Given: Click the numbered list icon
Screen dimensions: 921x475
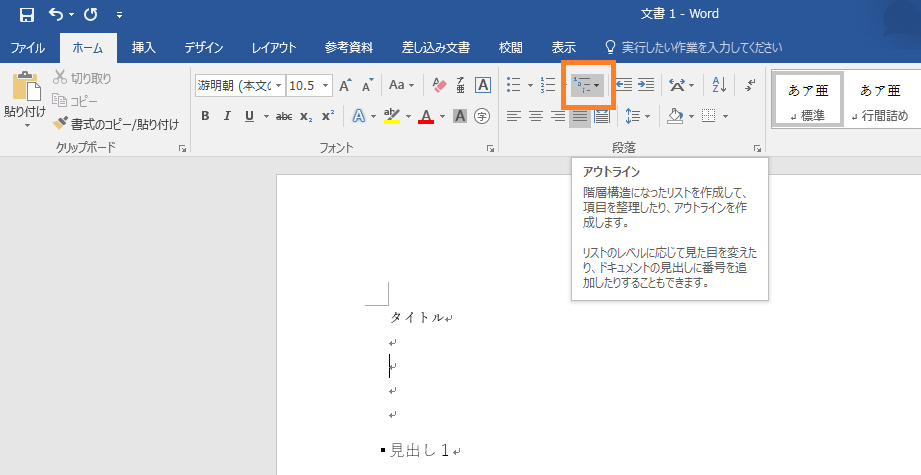Looking at the screenshot, I should (x=547, y=85).
